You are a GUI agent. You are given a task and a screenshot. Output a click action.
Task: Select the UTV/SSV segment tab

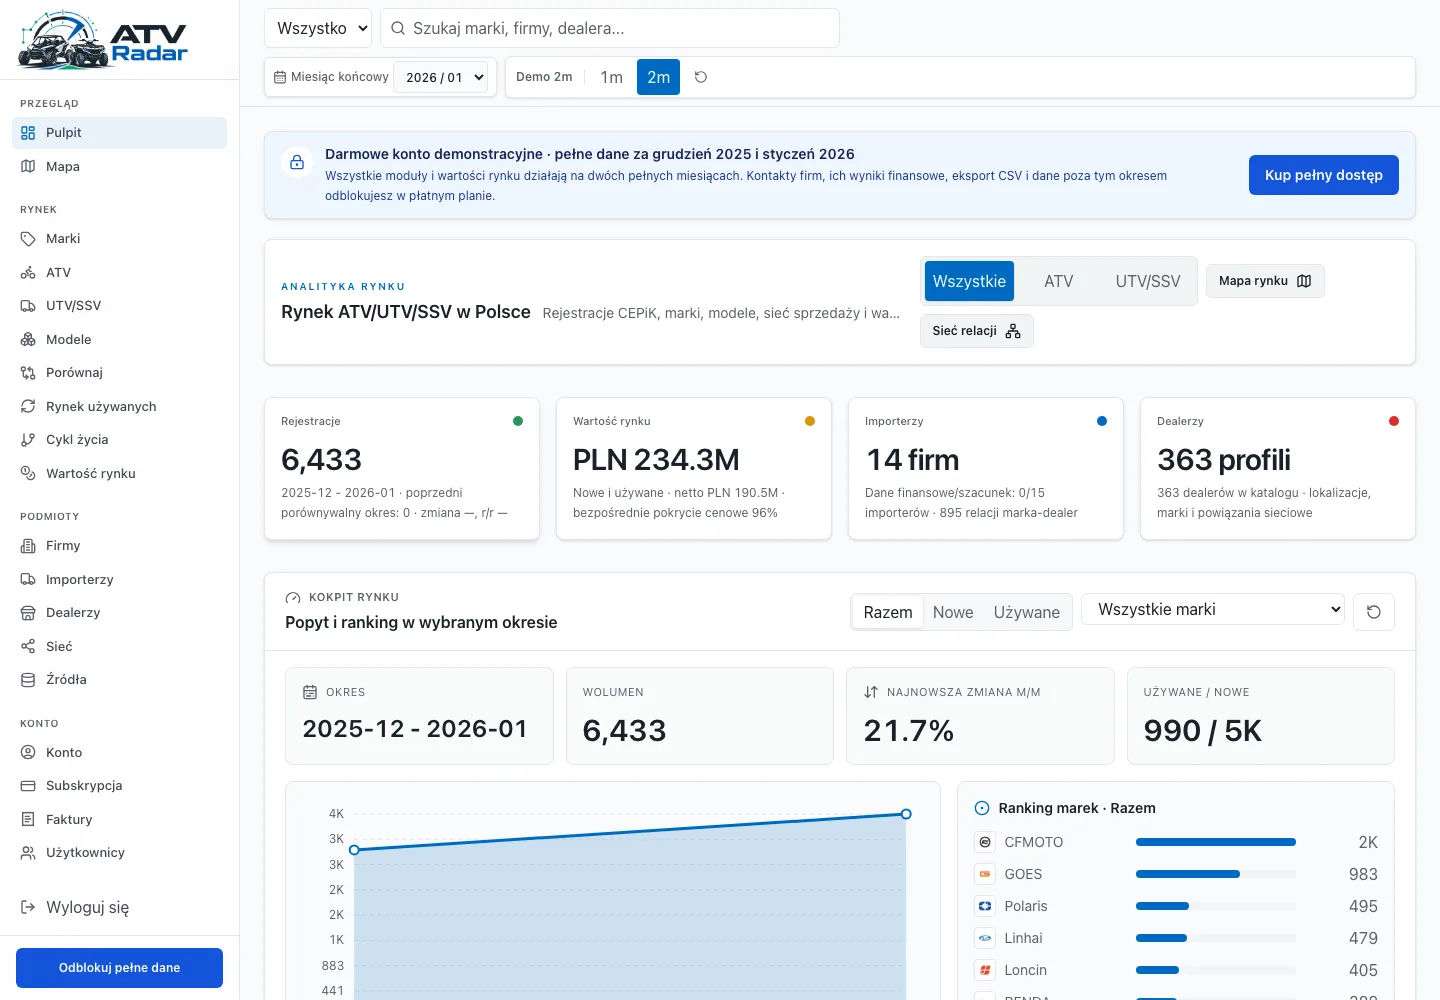coord(1148,281)
